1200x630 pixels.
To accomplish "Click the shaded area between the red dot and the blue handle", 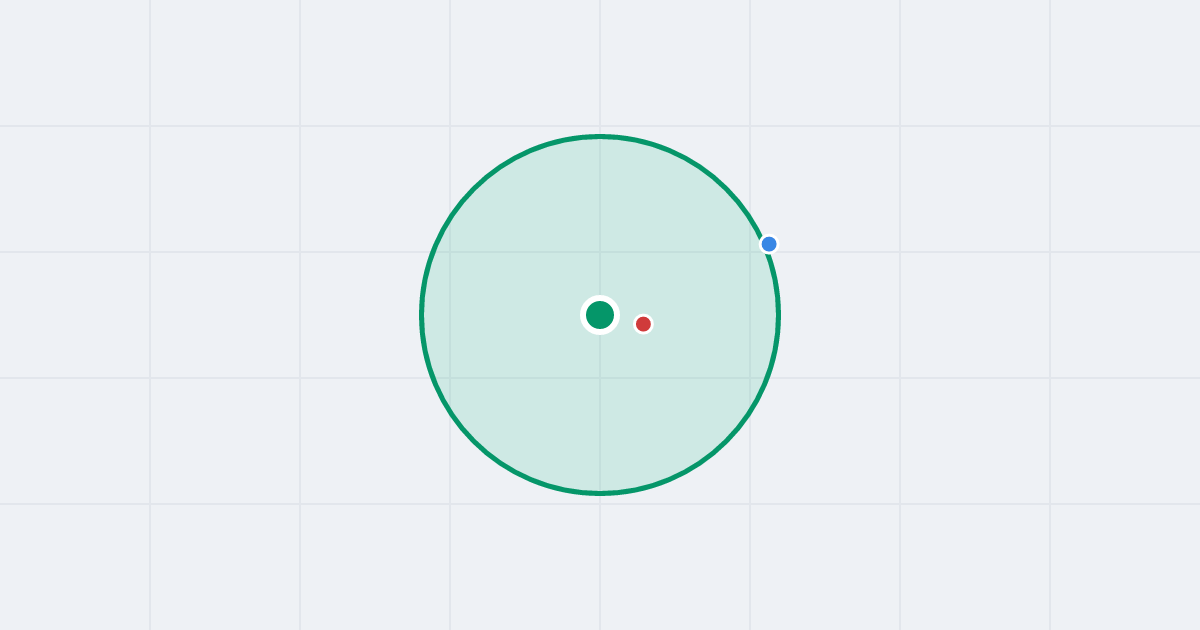I will tap(706, 284).
